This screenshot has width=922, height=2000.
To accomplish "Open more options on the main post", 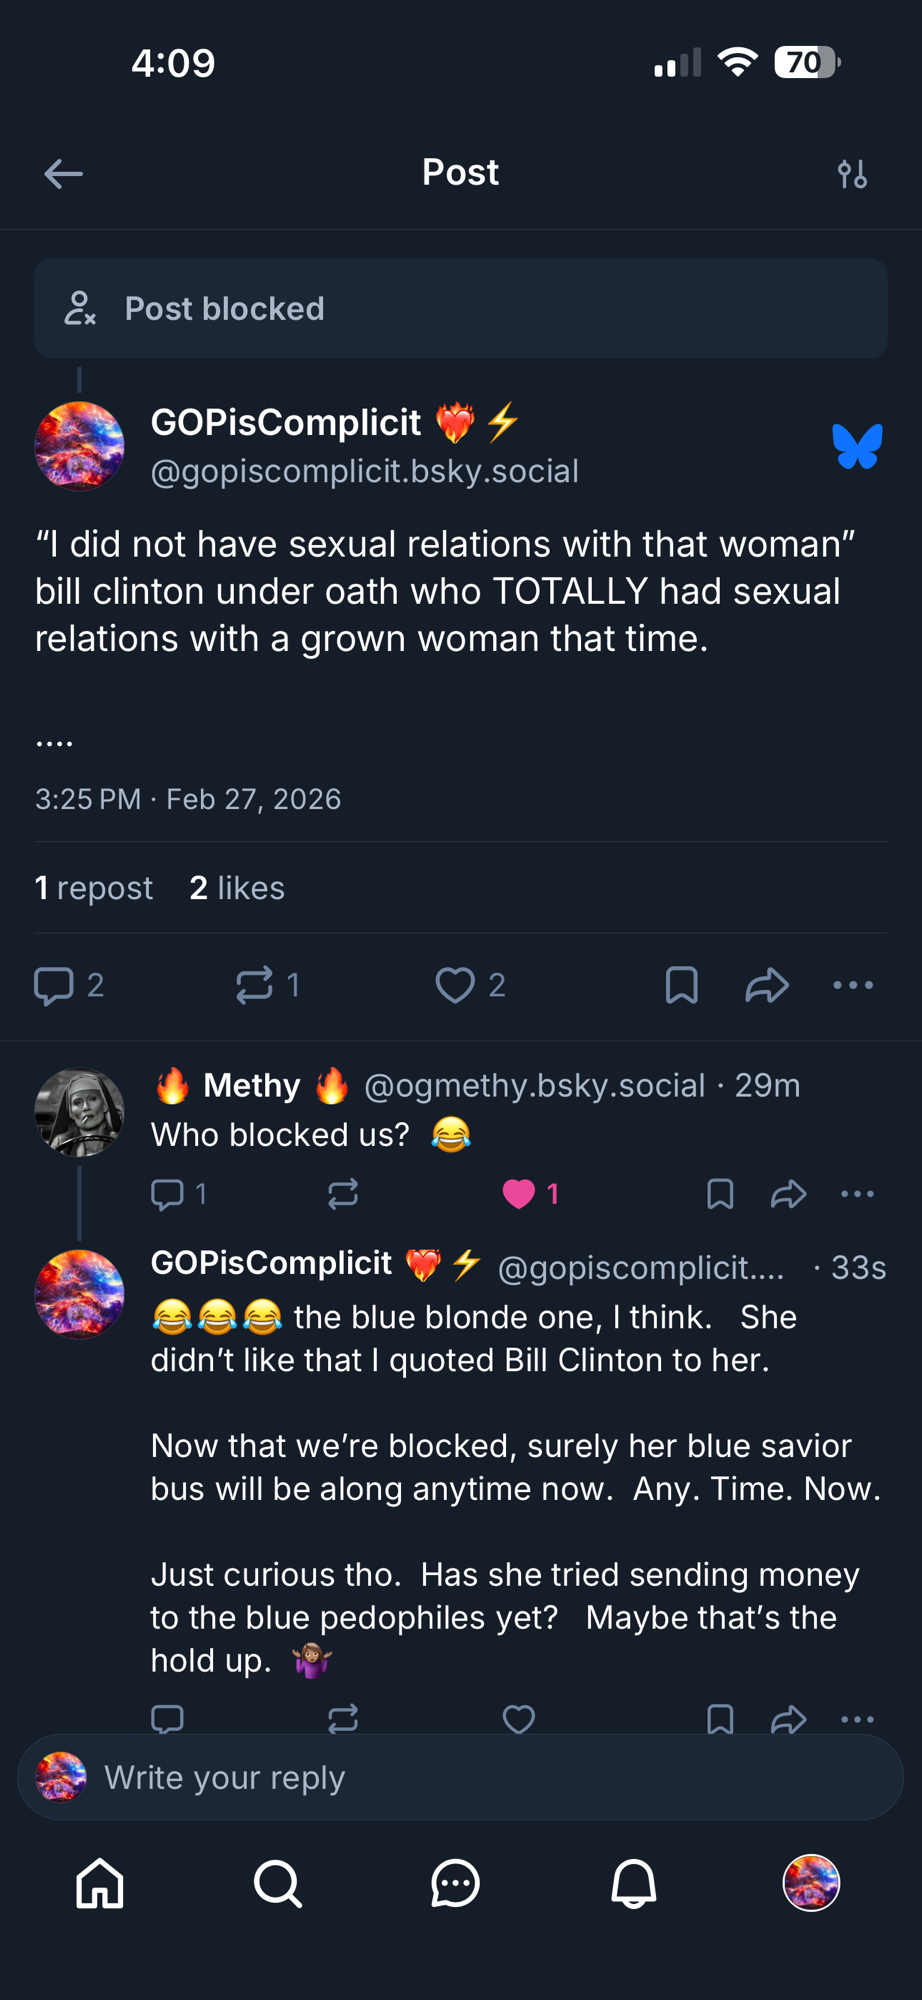I will [x=853, y=985].
